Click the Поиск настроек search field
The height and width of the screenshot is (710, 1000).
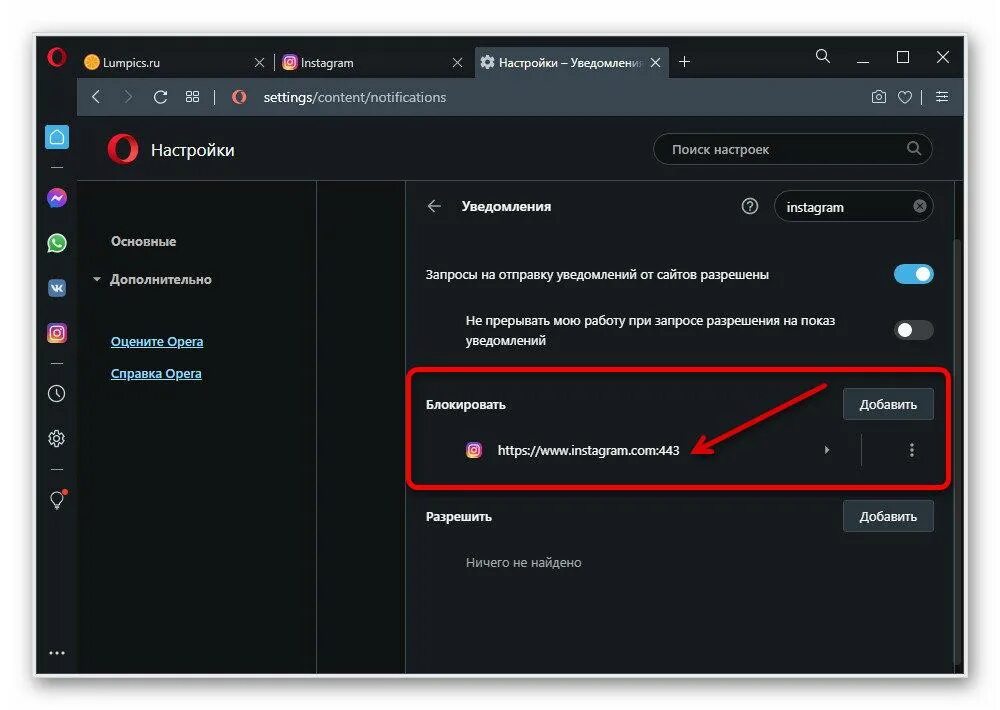coord(793,149)
